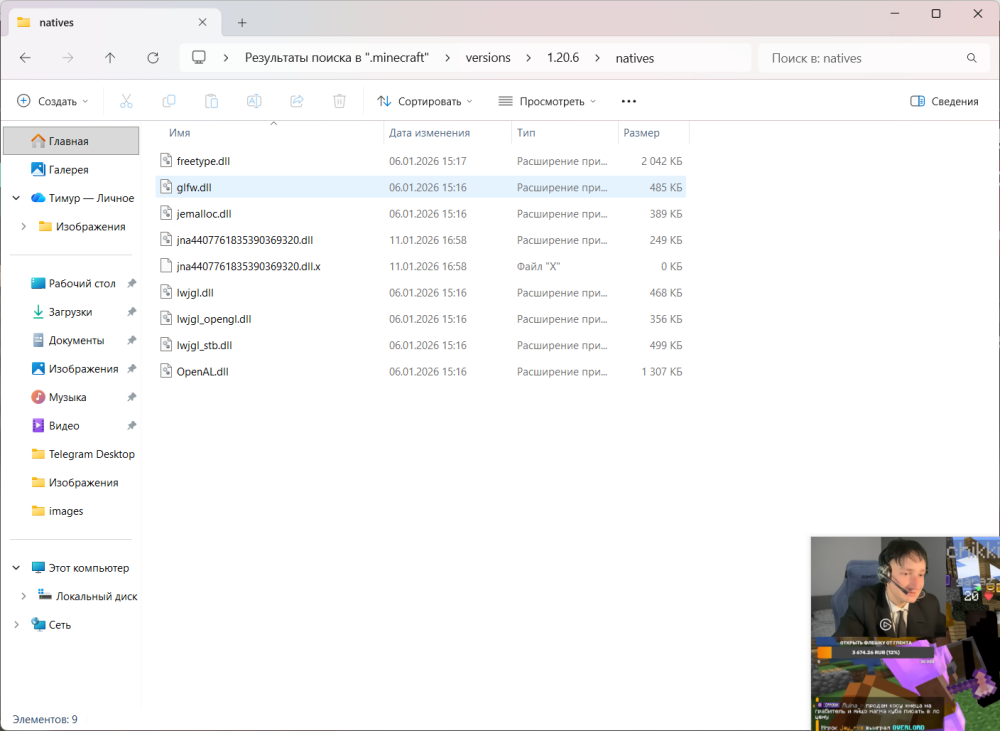Click the streamer video overlay thumbnail
The image size is (1000, 731).
(905, 633)
